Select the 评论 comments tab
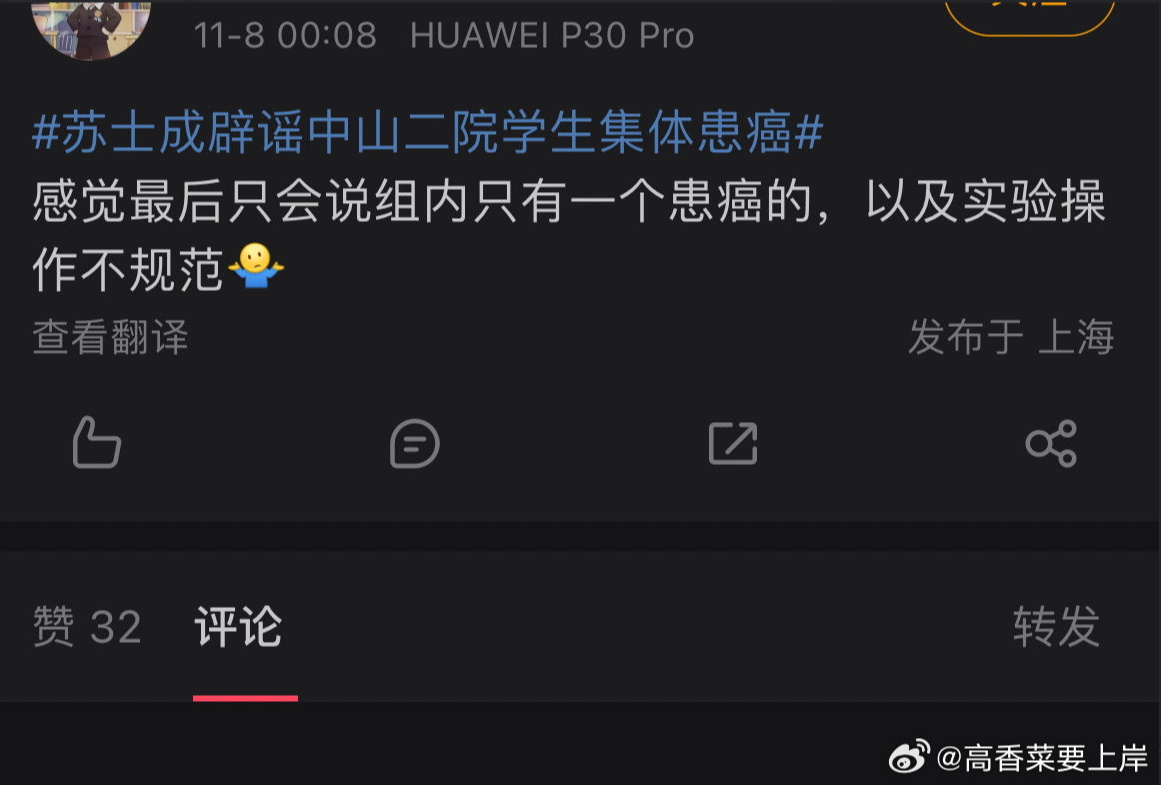1161x785 pixels. tap(238, 627)
